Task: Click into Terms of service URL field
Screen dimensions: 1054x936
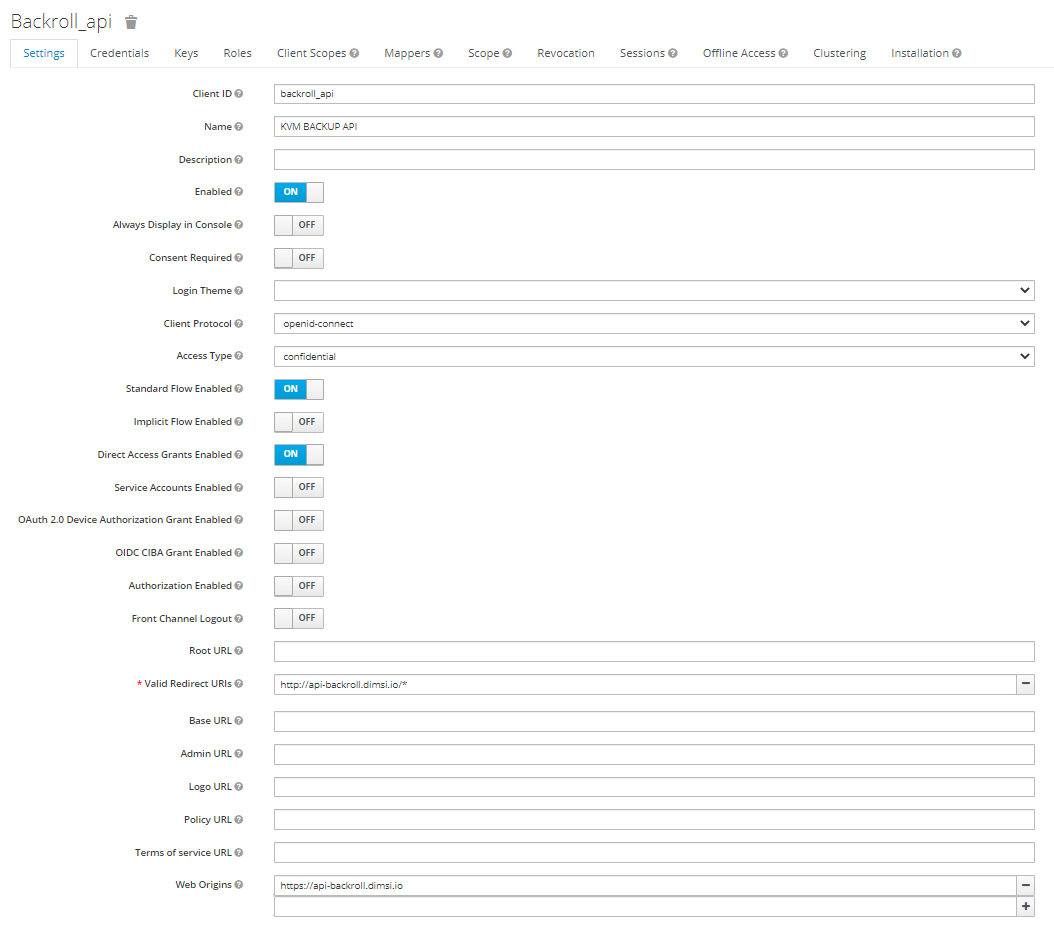Action: [654, 853]
